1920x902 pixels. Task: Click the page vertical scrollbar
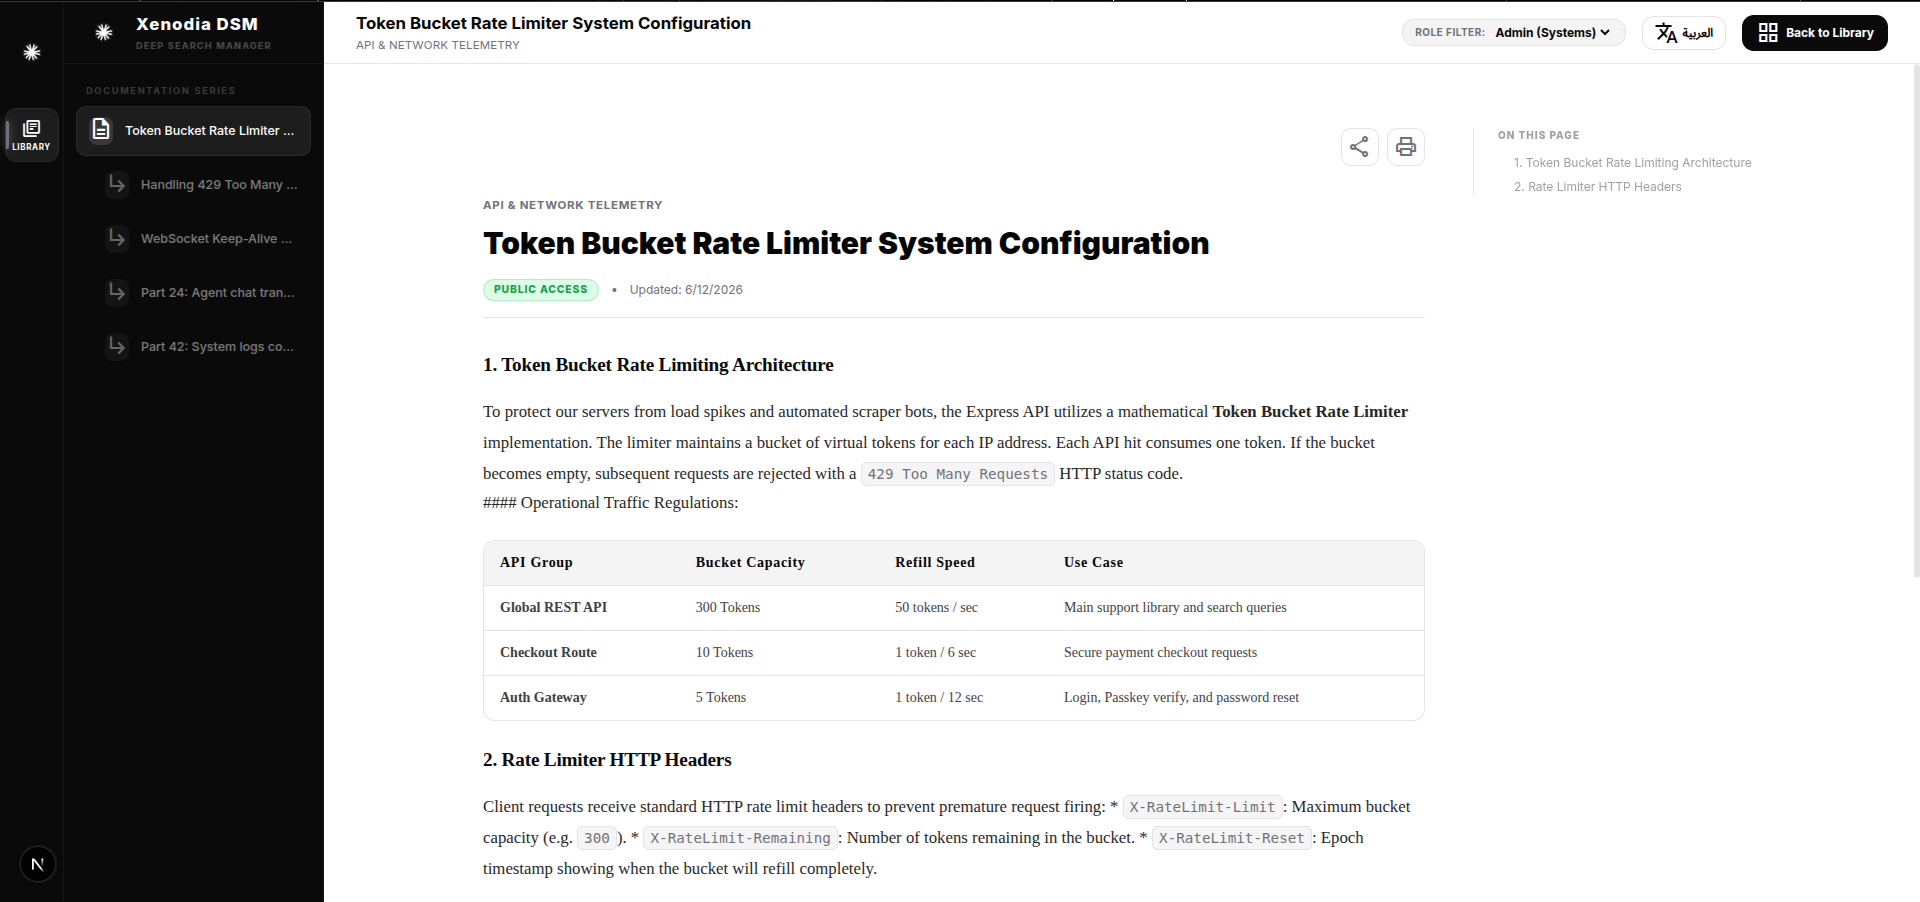click(x=1915, y=320)
